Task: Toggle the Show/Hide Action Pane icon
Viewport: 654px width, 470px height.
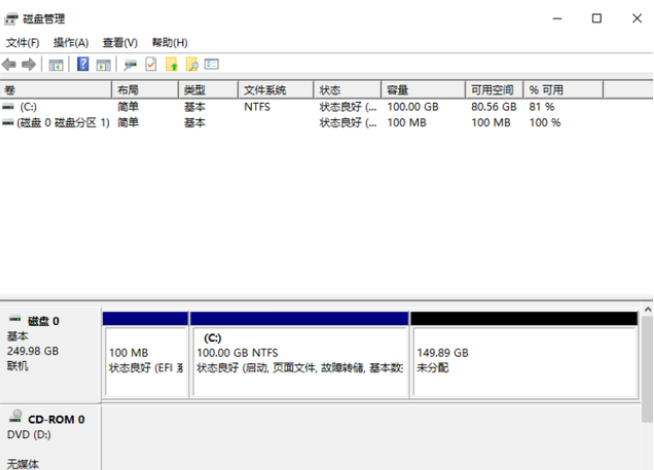Action: tap(103, 64)
